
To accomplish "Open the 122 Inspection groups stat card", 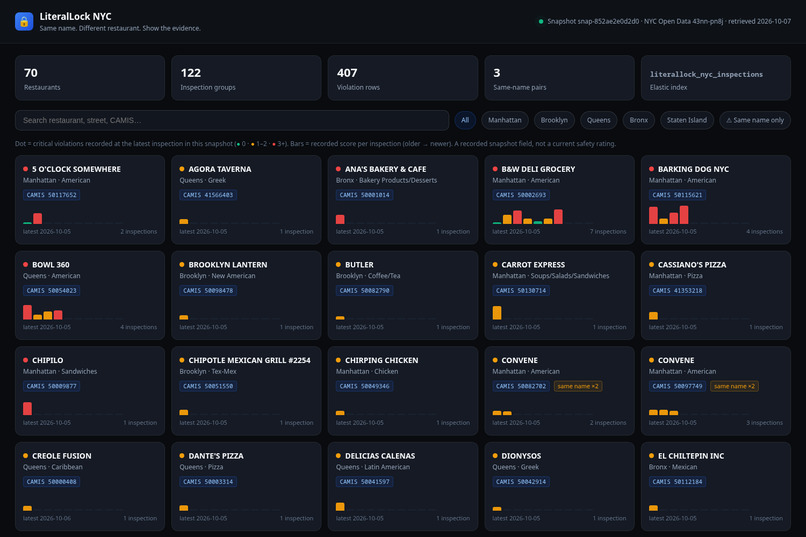I will click(246, 78).
